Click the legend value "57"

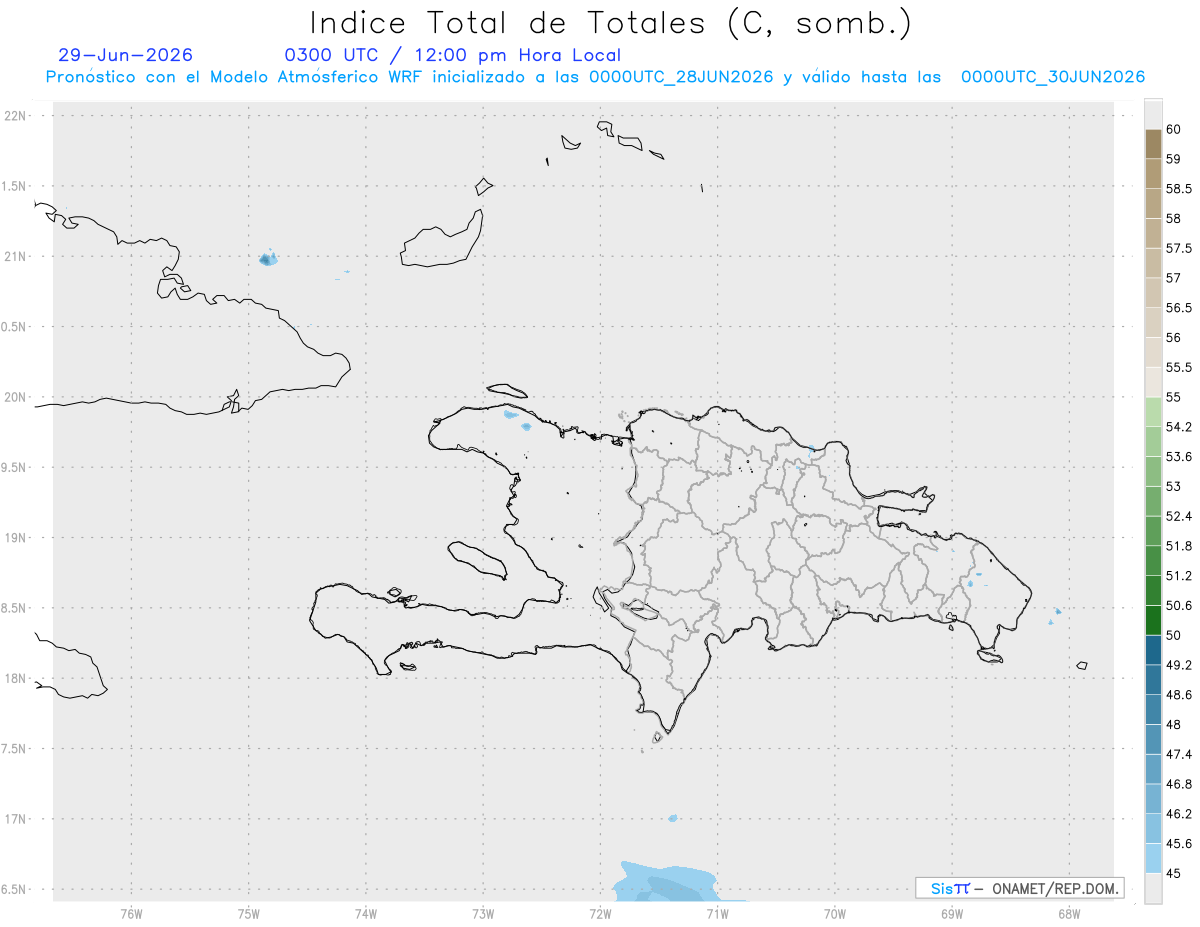pos(1174,278)
